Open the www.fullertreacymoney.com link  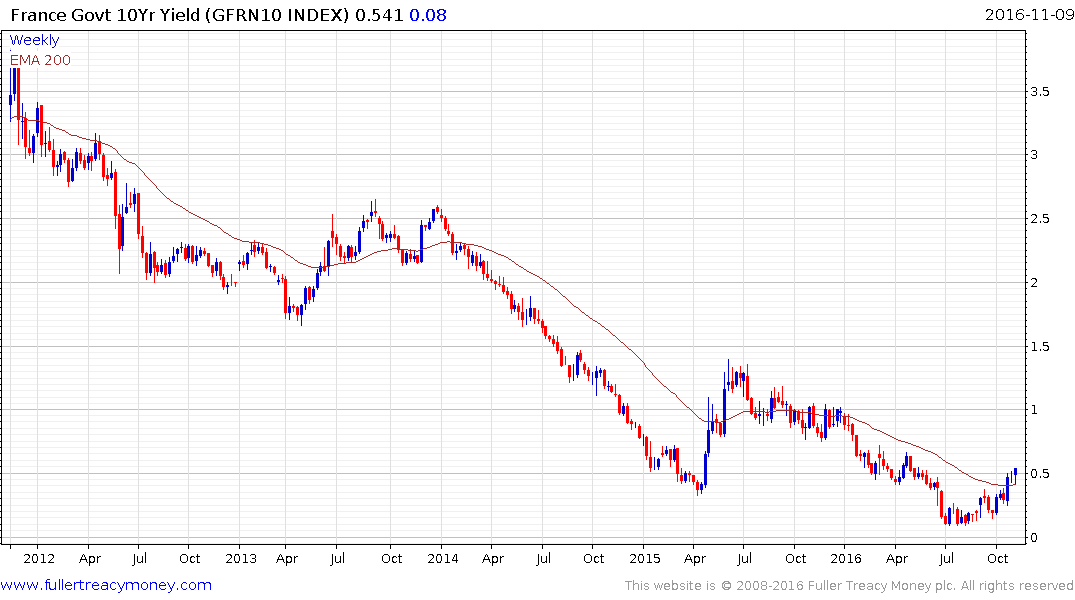click(106, 585)
